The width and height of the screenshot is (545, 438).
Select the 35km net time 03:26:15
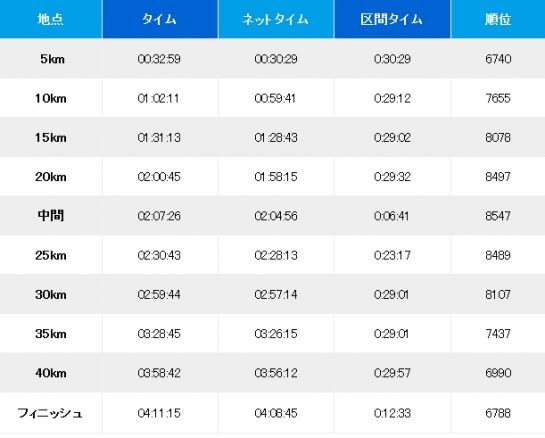(276, 334)
